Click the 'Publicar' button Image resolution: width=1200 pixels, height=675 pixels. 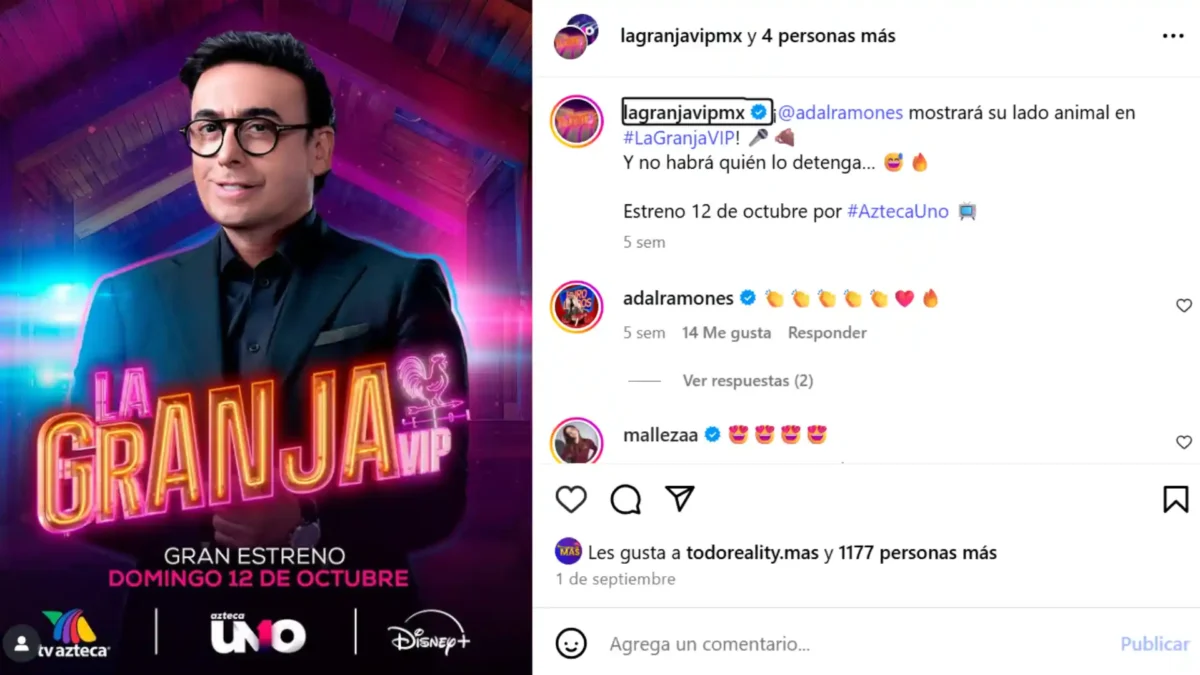1155,644
